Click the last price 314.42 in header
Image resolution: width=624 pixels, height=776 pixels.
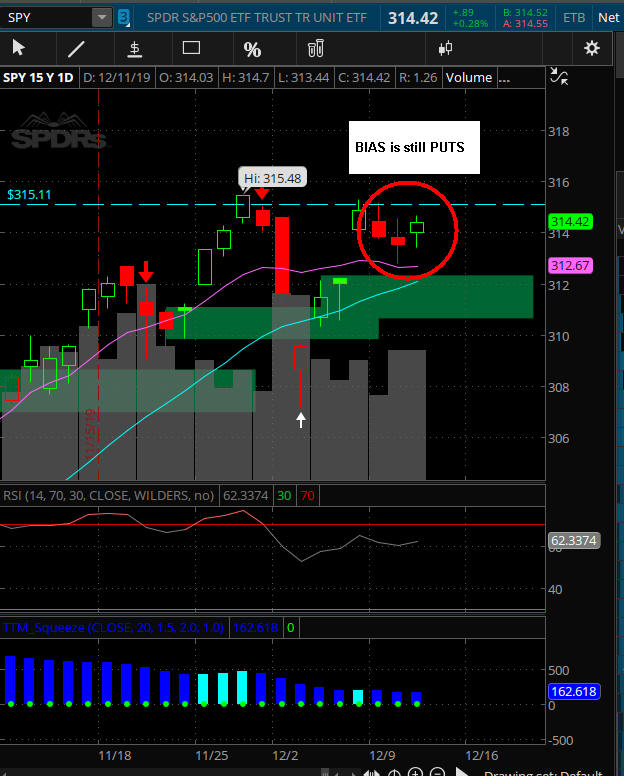coord(413,18)
